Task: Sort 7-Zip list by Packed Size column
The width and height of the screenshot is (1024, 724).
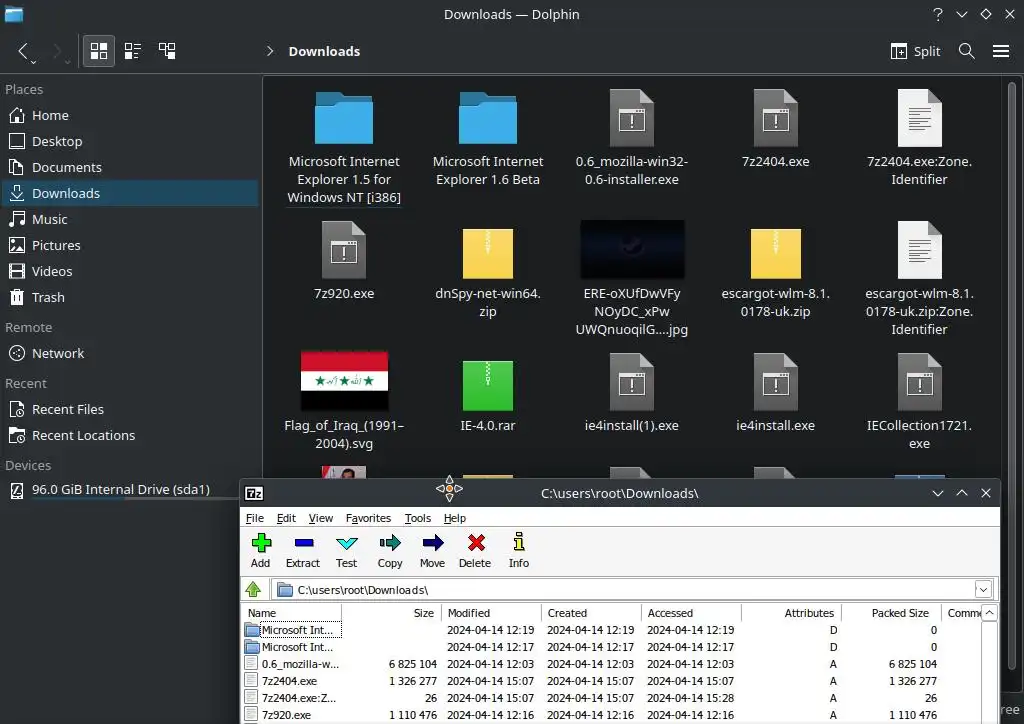Action: 891,613
